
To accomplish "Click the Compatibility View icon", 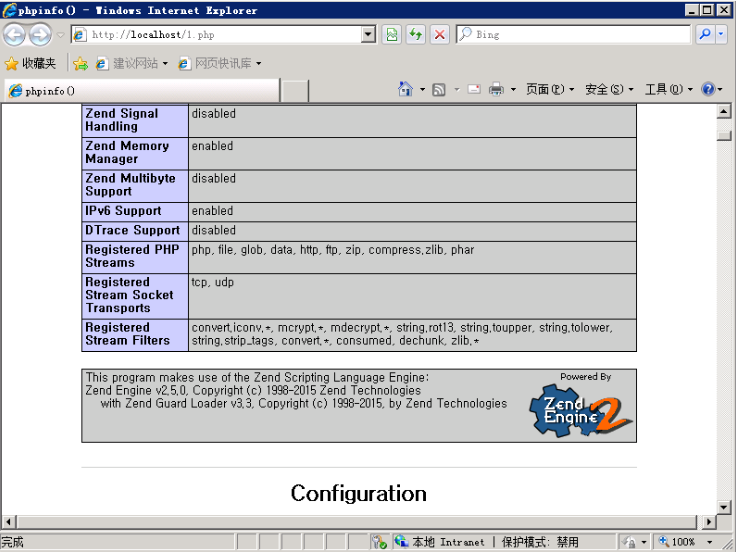I will [x=392, y=35].
